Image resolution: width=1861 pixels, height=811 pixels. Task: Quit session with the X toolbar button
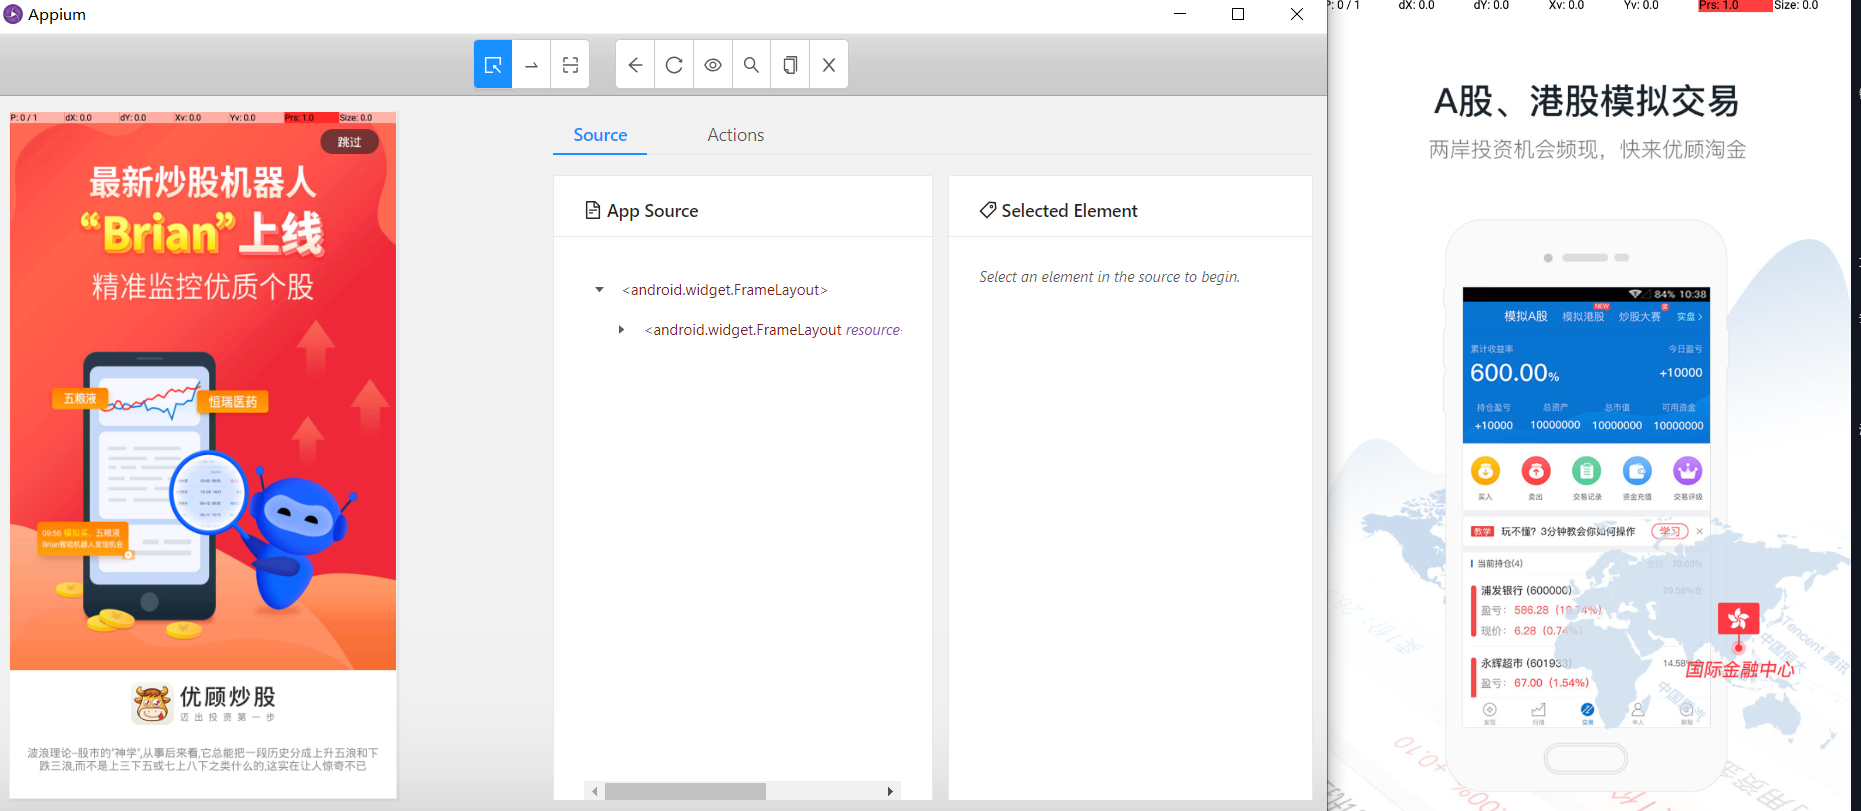[829, 65]
